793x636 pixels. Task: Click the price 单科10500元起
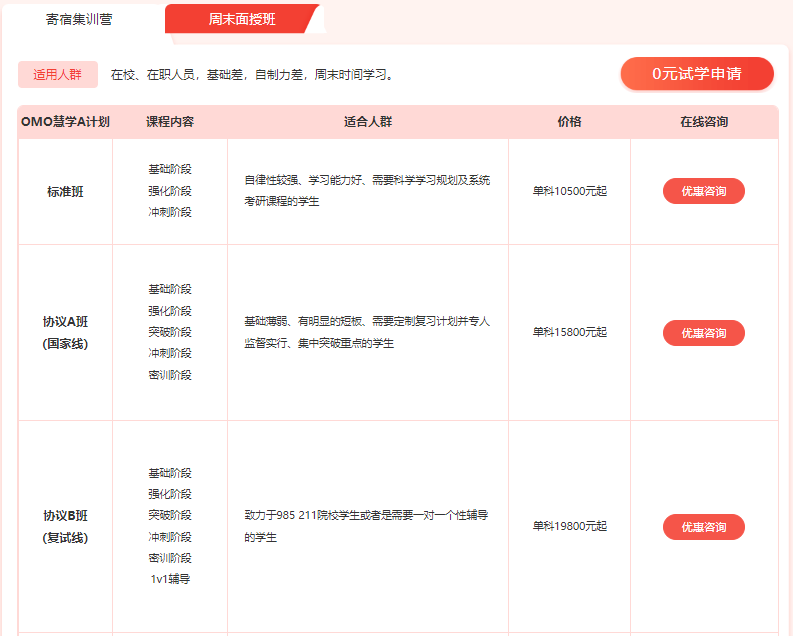569,191
